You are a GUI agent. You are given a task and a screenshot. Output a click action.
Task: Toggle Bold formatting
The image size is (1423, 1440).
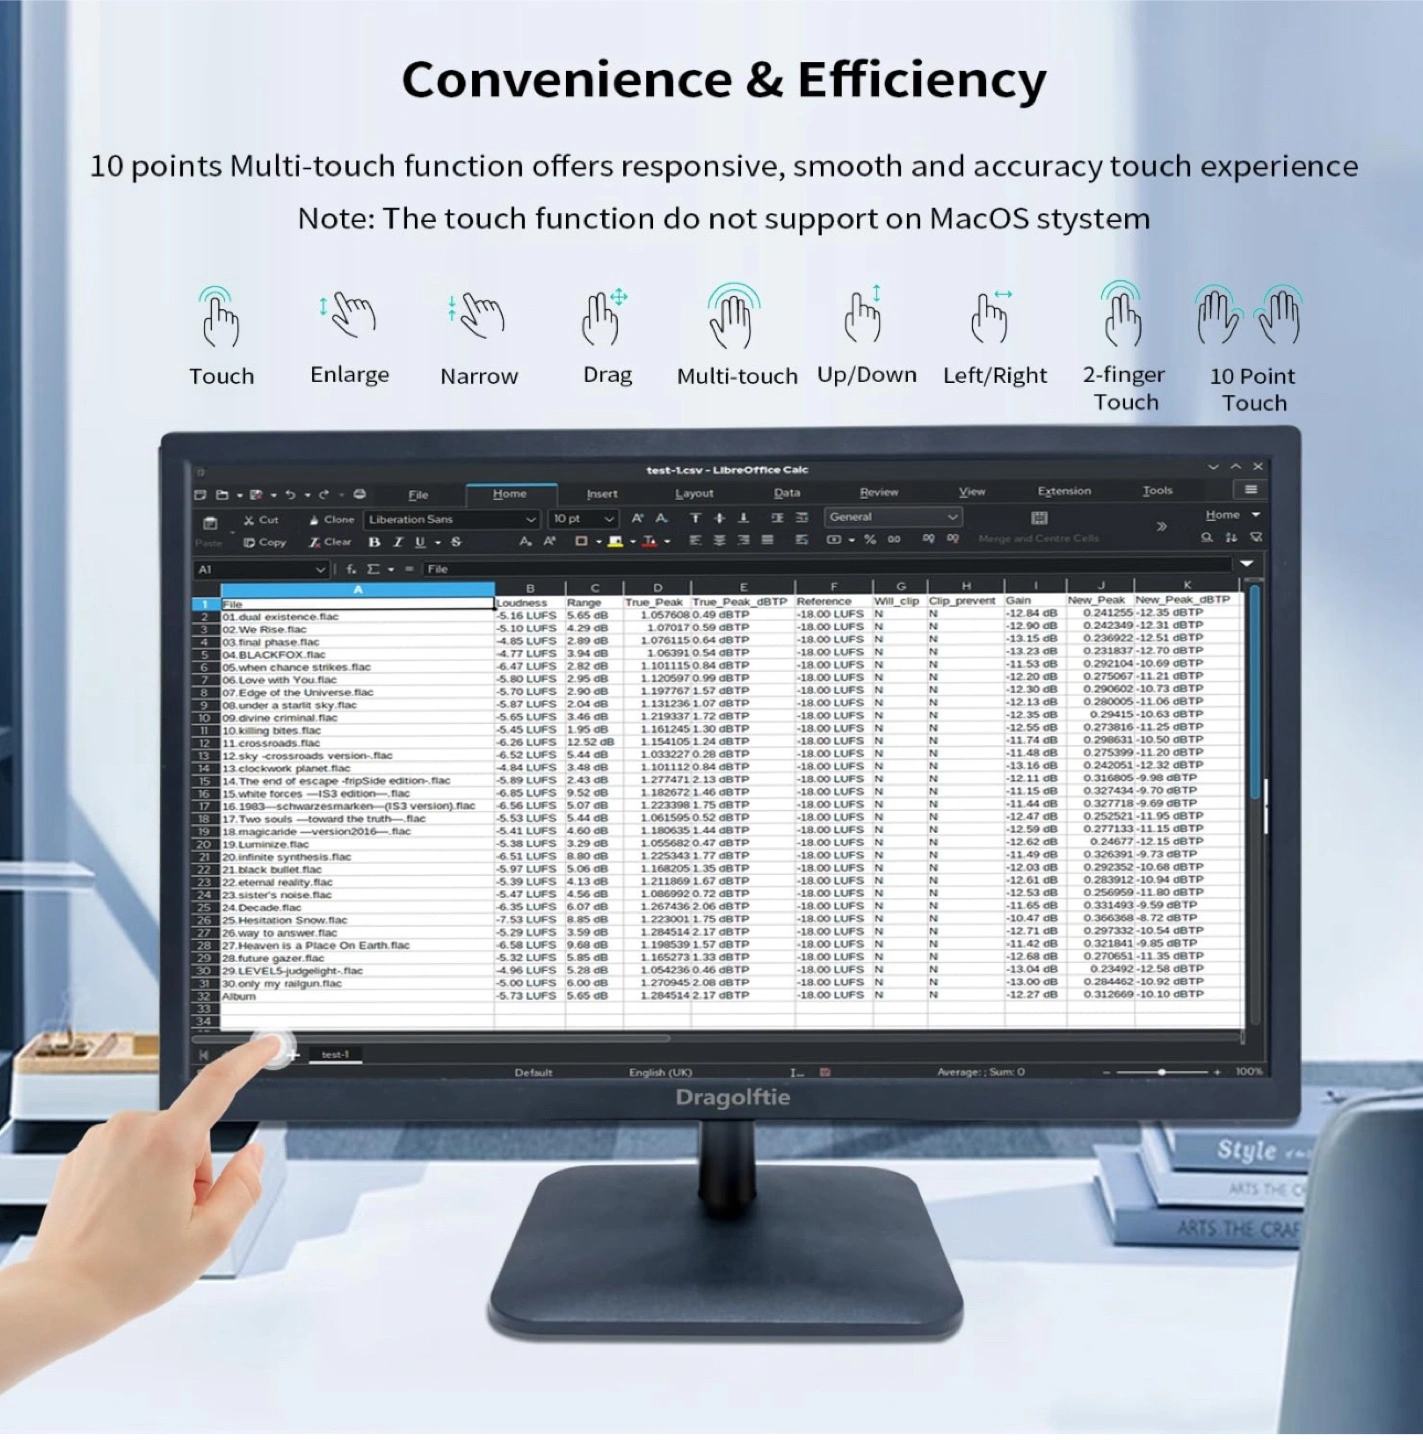point(374,542)
